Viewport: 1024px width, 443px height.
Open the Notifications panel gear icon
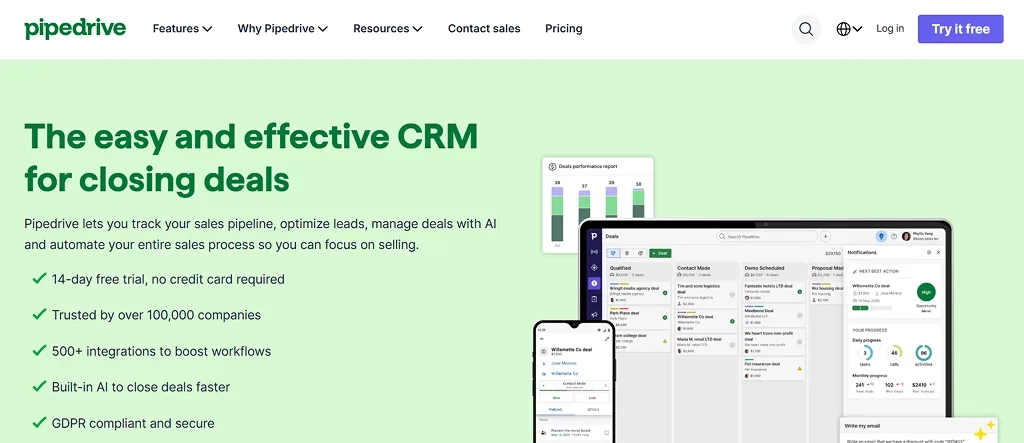[x=929, y=252]
